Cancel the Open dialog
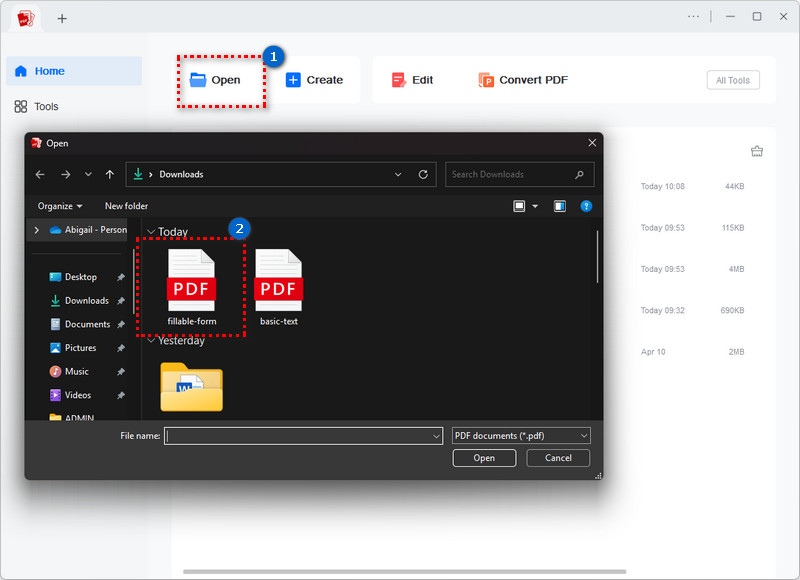 [558, 458]
